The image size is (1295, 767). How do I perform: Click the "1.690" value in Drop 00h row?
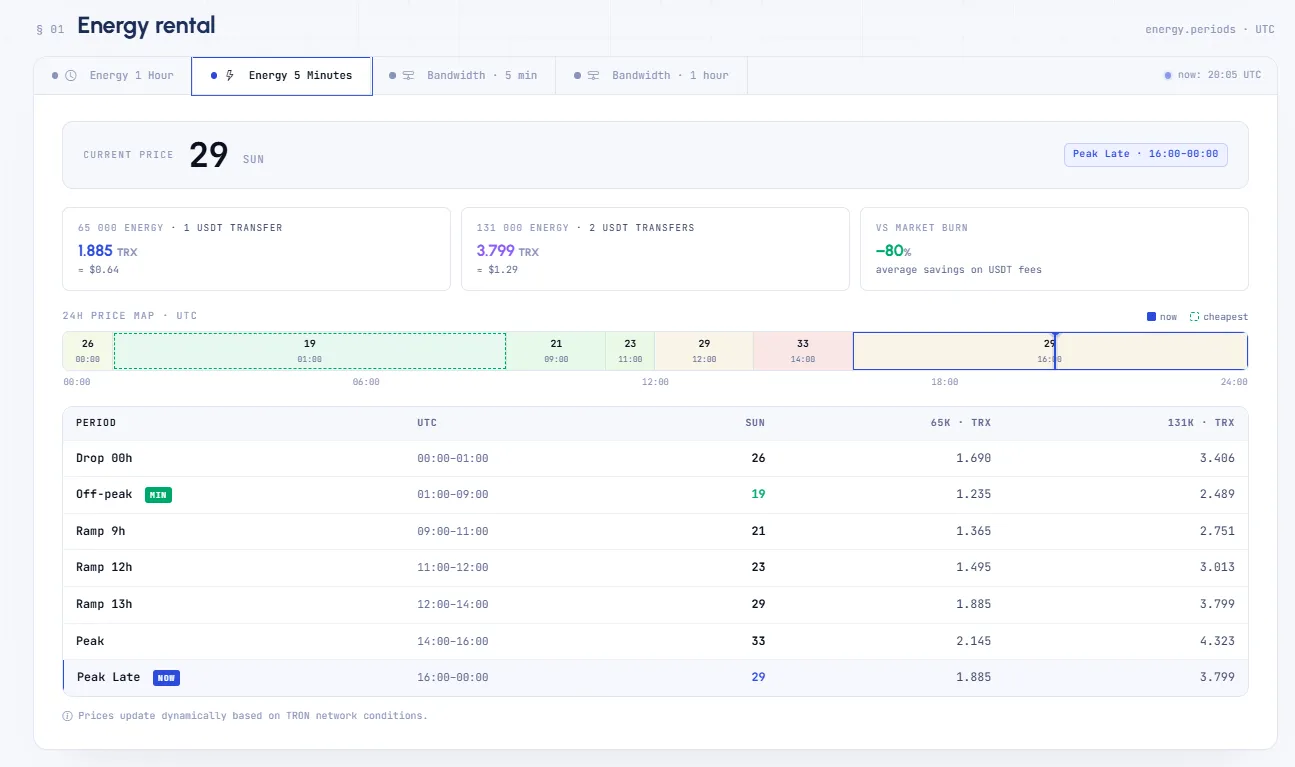[x=973, y=458]
